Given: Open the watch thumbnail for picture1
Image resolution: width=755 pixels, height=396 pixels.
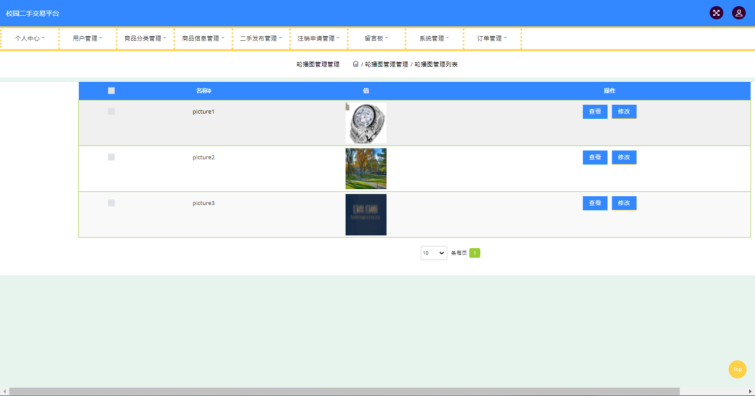Looking at the screenshot, I should click(366, 123).
